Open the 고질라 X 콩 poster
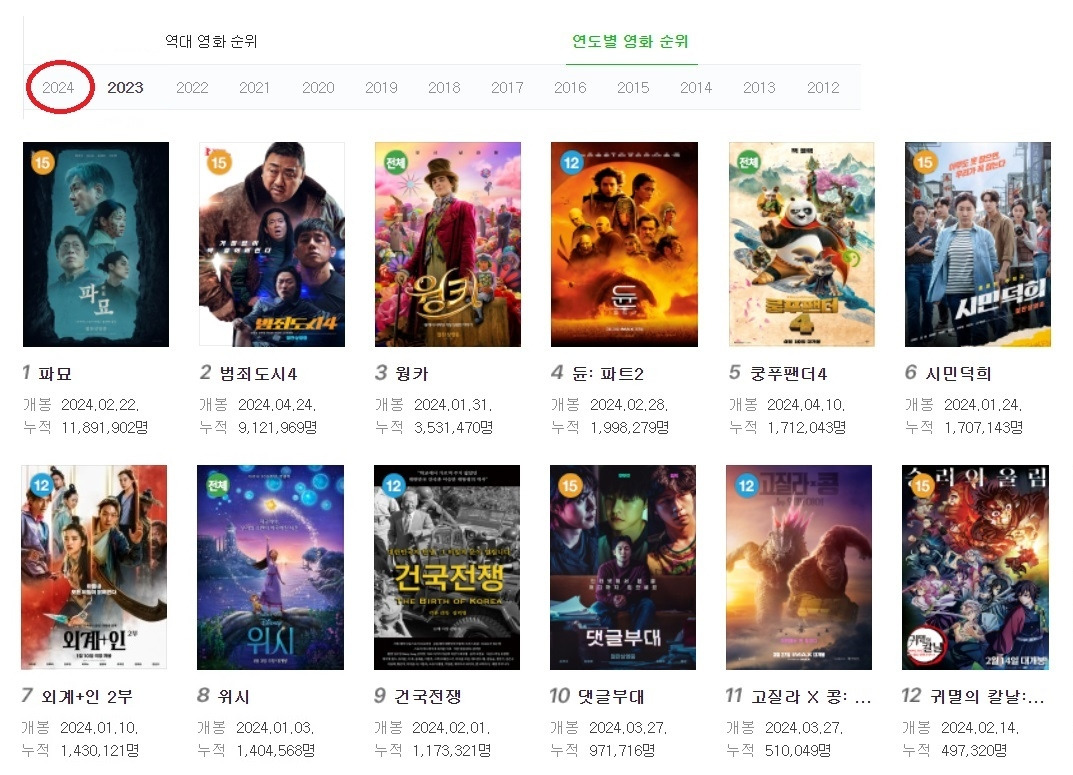The width and height of the screenshot is (1073, 775). pyautogui.click(x=799, y=567)
